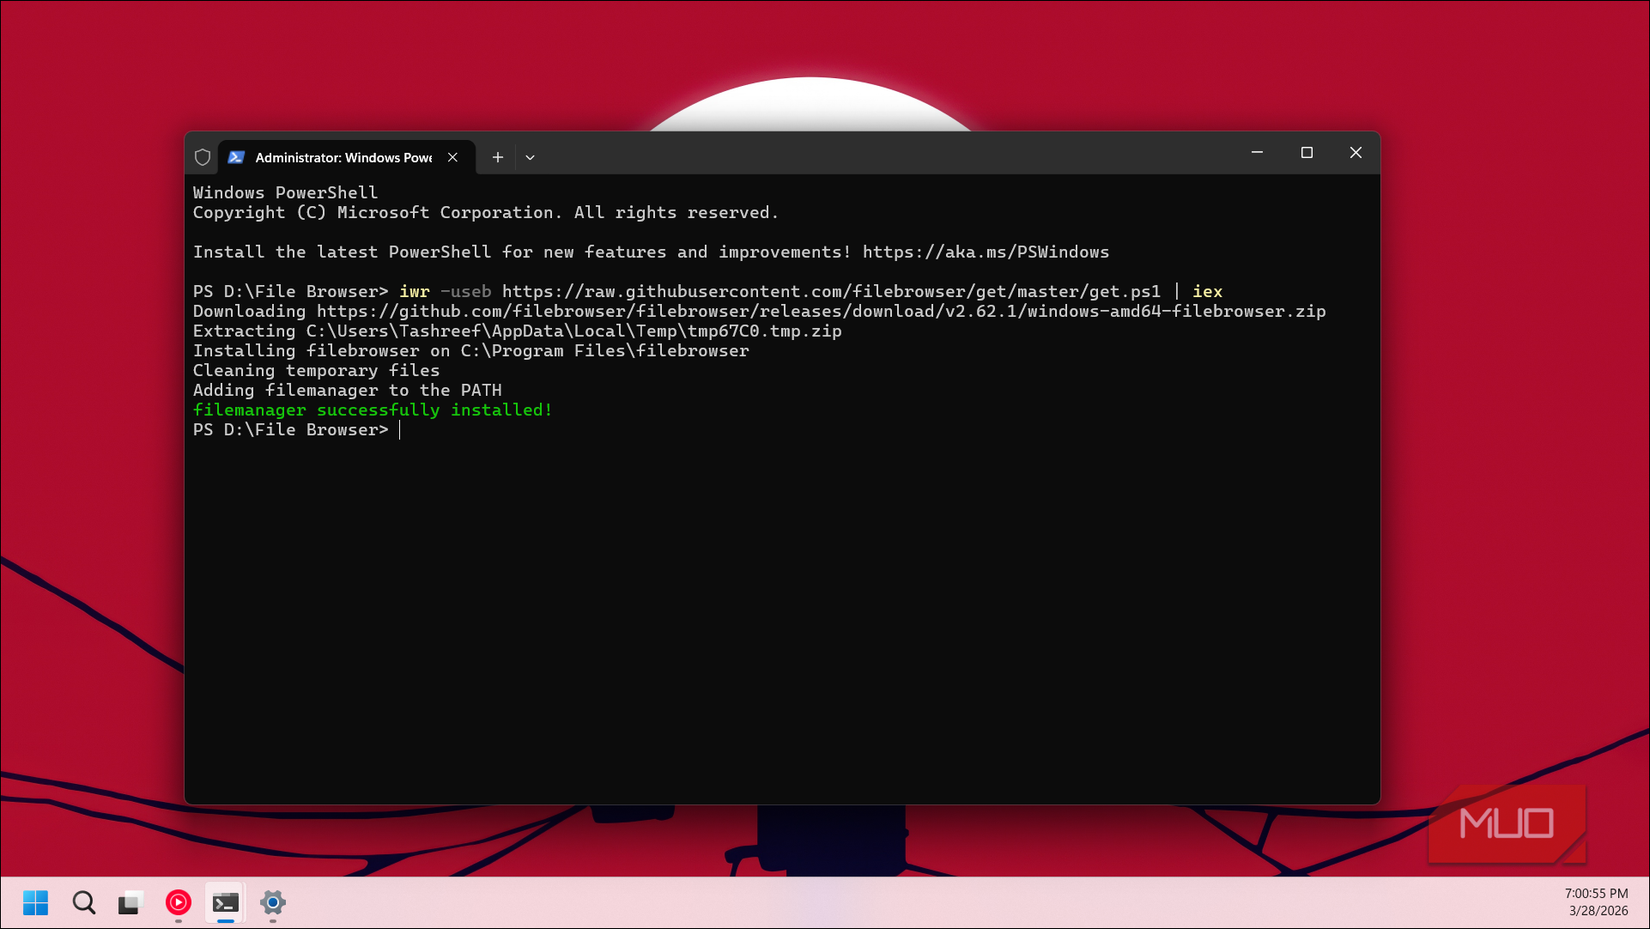1650x929 pixels.
Task: Click the admin shield icon in the title bar
Action: 203,156
